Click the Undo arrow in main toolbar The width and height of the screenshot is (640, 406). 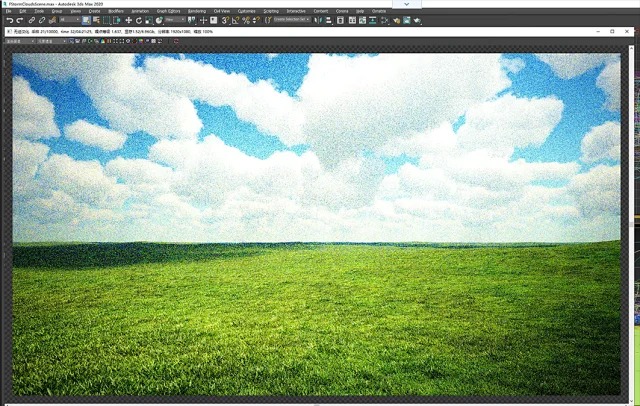(9, 20)
